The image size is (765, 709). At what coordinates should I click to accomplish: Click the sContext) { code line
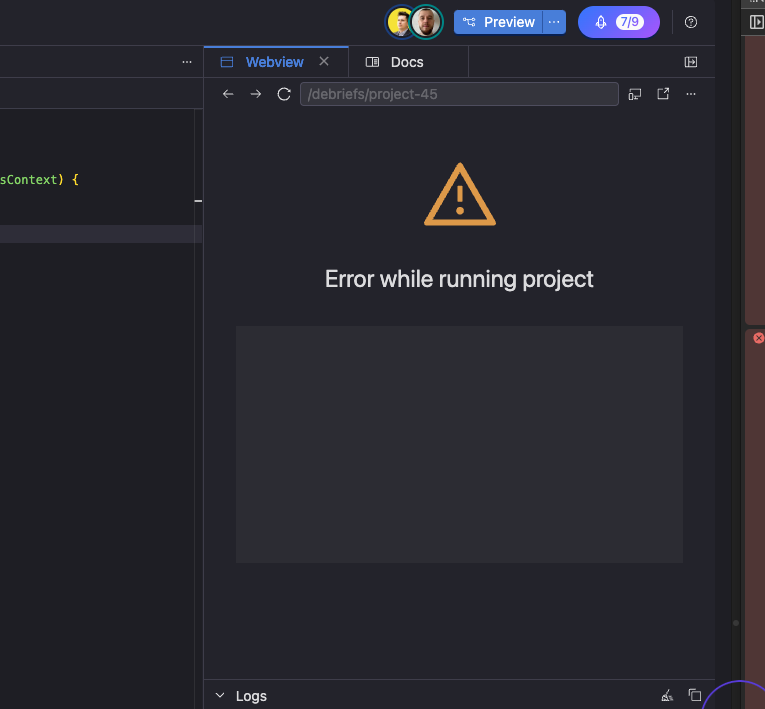[x=39, y=180]
